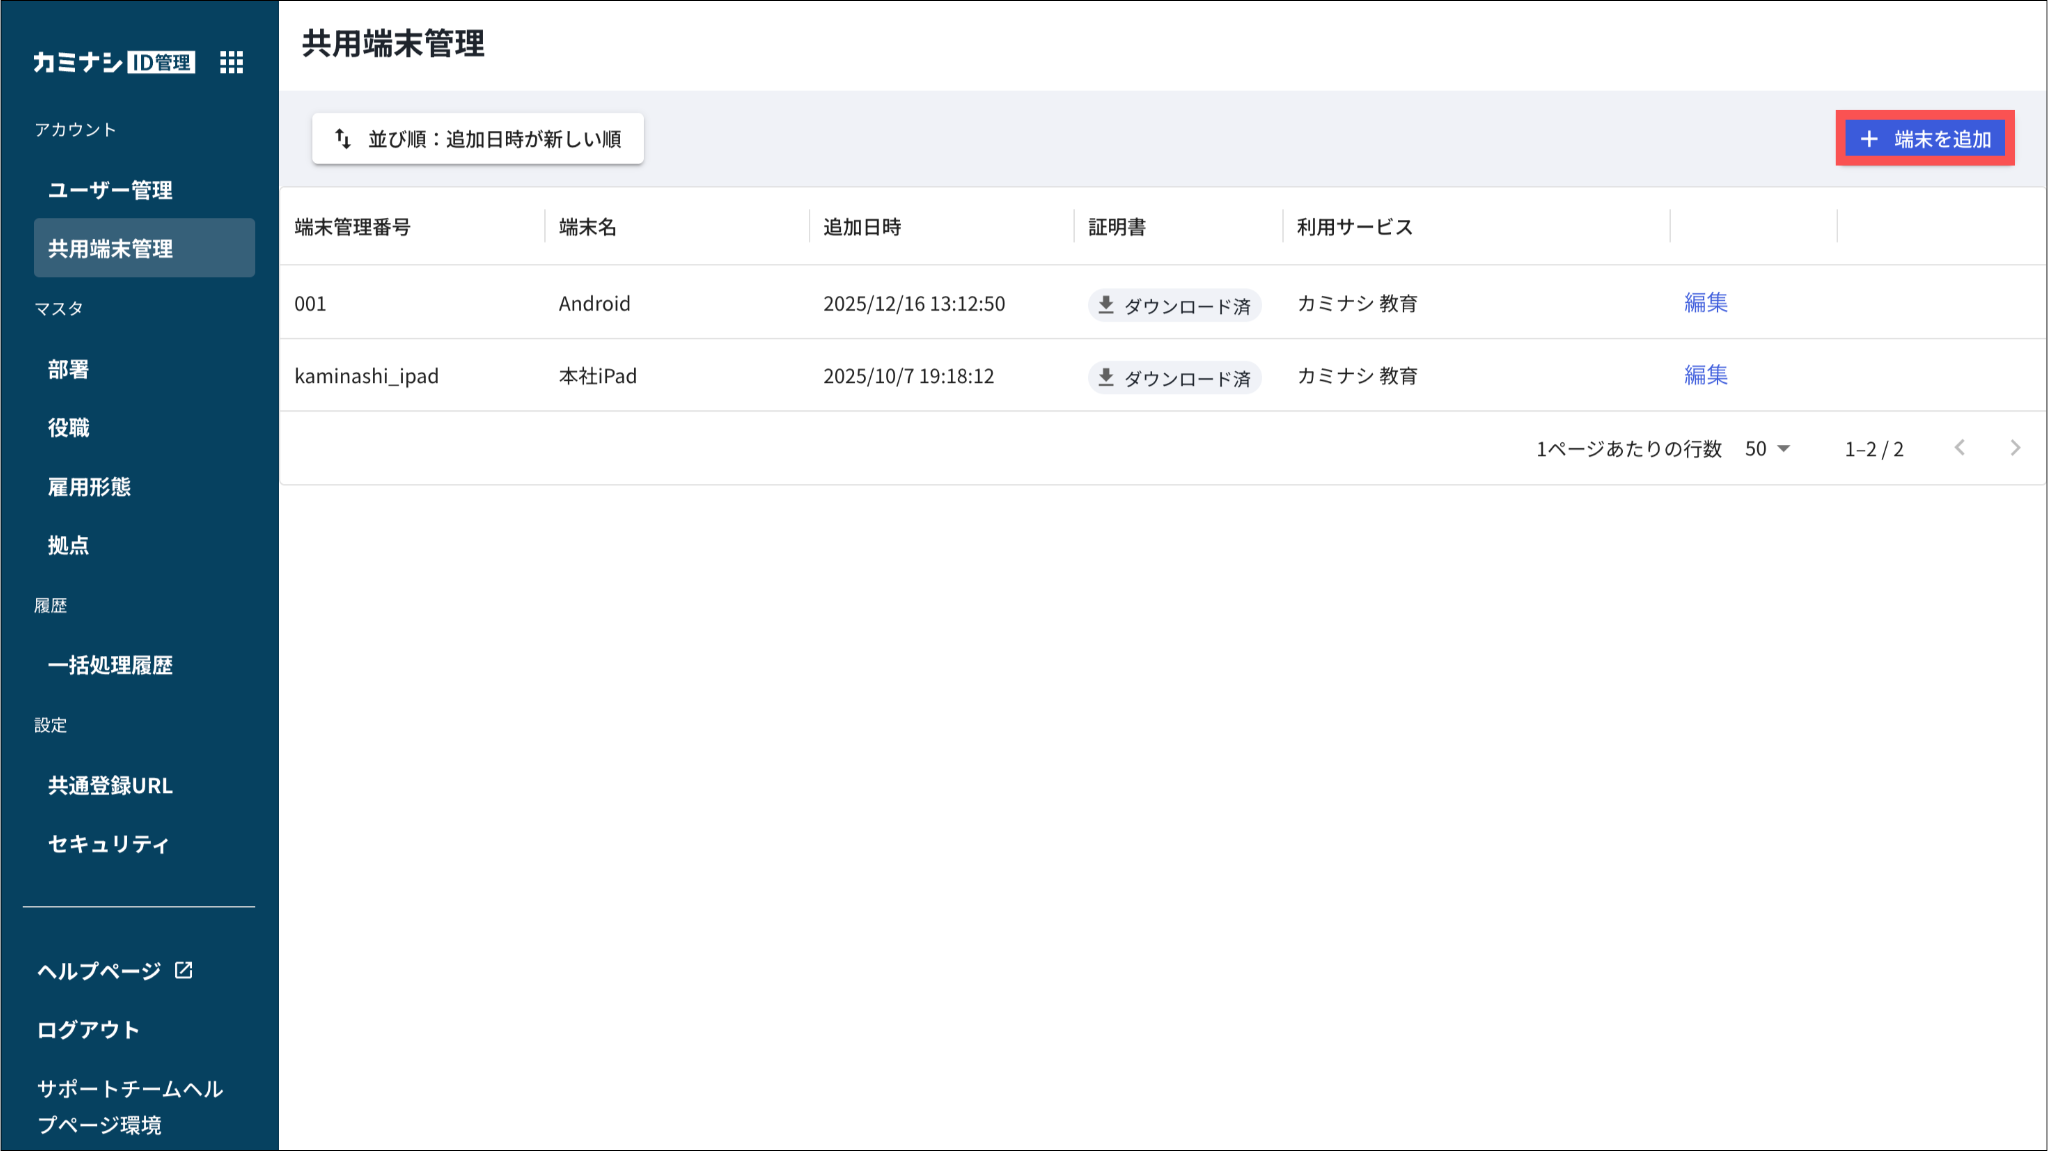Click 編集 link for the Android device

(x=1705, y=303)
